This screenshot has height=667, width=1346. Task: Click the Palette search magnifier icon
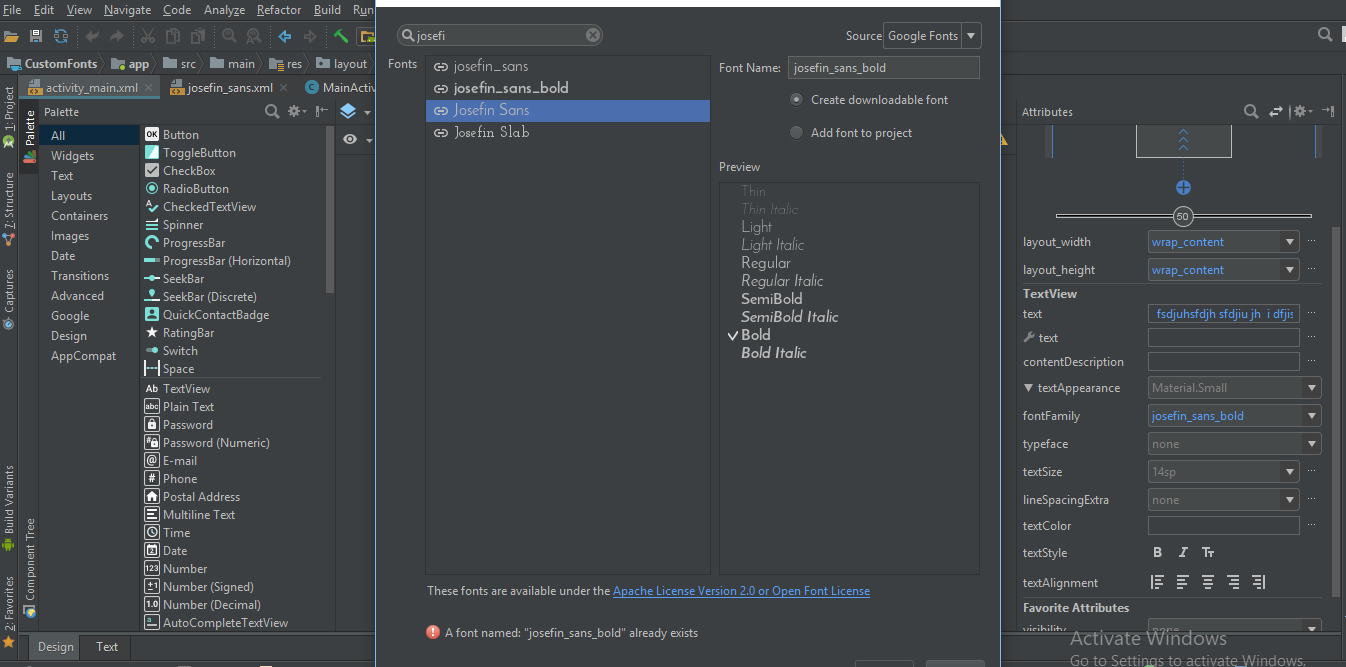pos(272,112)
